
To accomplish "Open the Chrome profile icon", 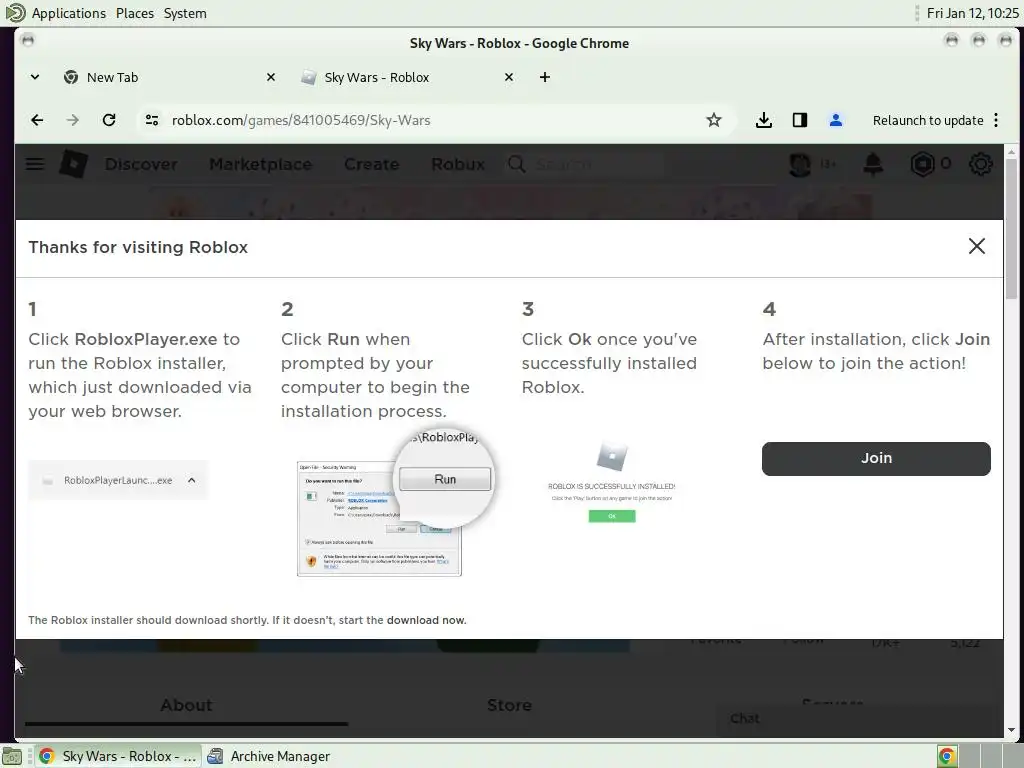I will click(x=835, y=120).
